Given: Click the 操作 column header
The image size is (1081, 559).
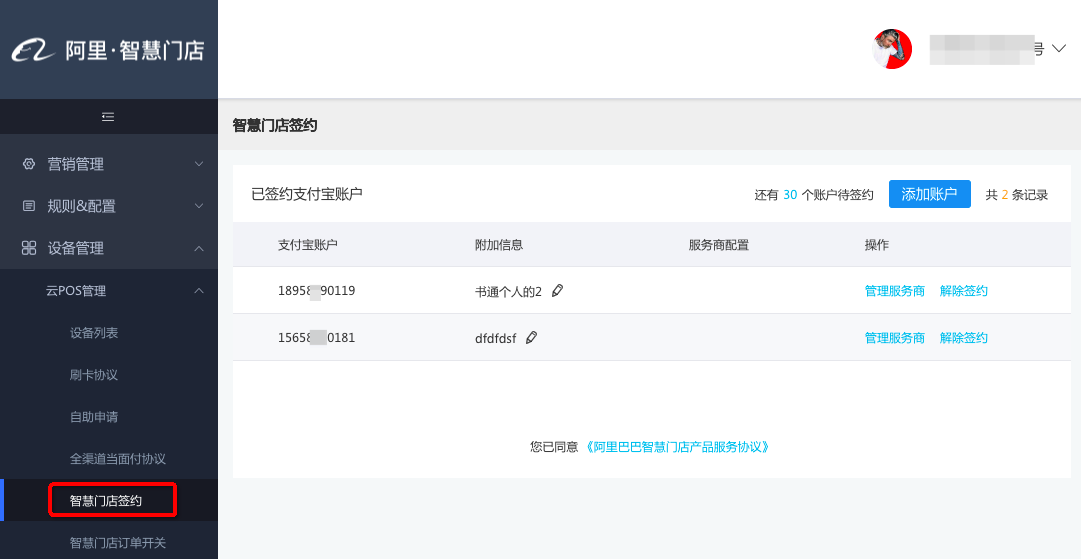Looking at the screenshot, I should tap(877, 245).
